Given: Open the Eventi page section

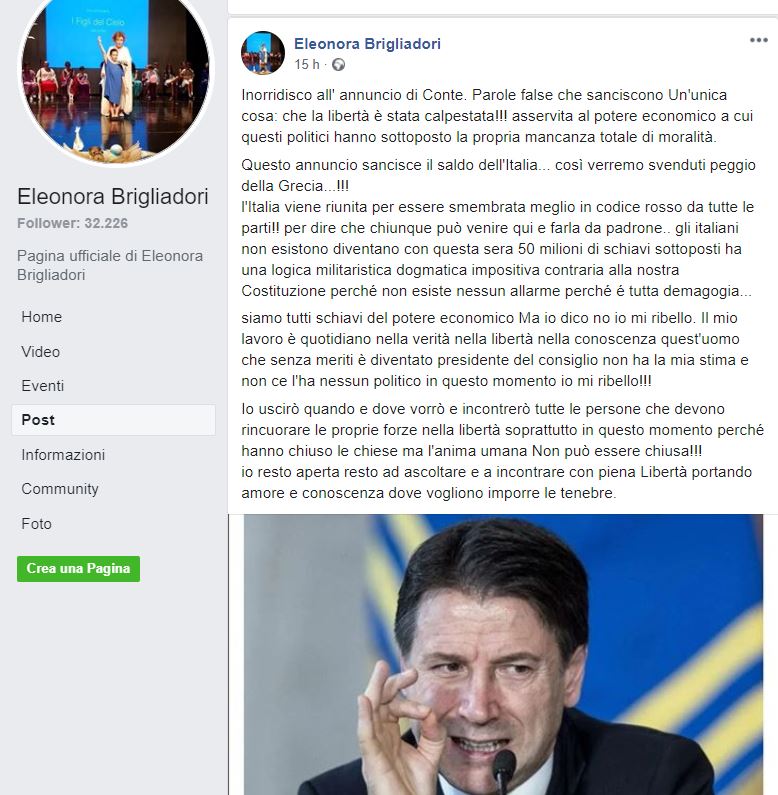Looking at the screenshot, I should click(x=114, y=386).
